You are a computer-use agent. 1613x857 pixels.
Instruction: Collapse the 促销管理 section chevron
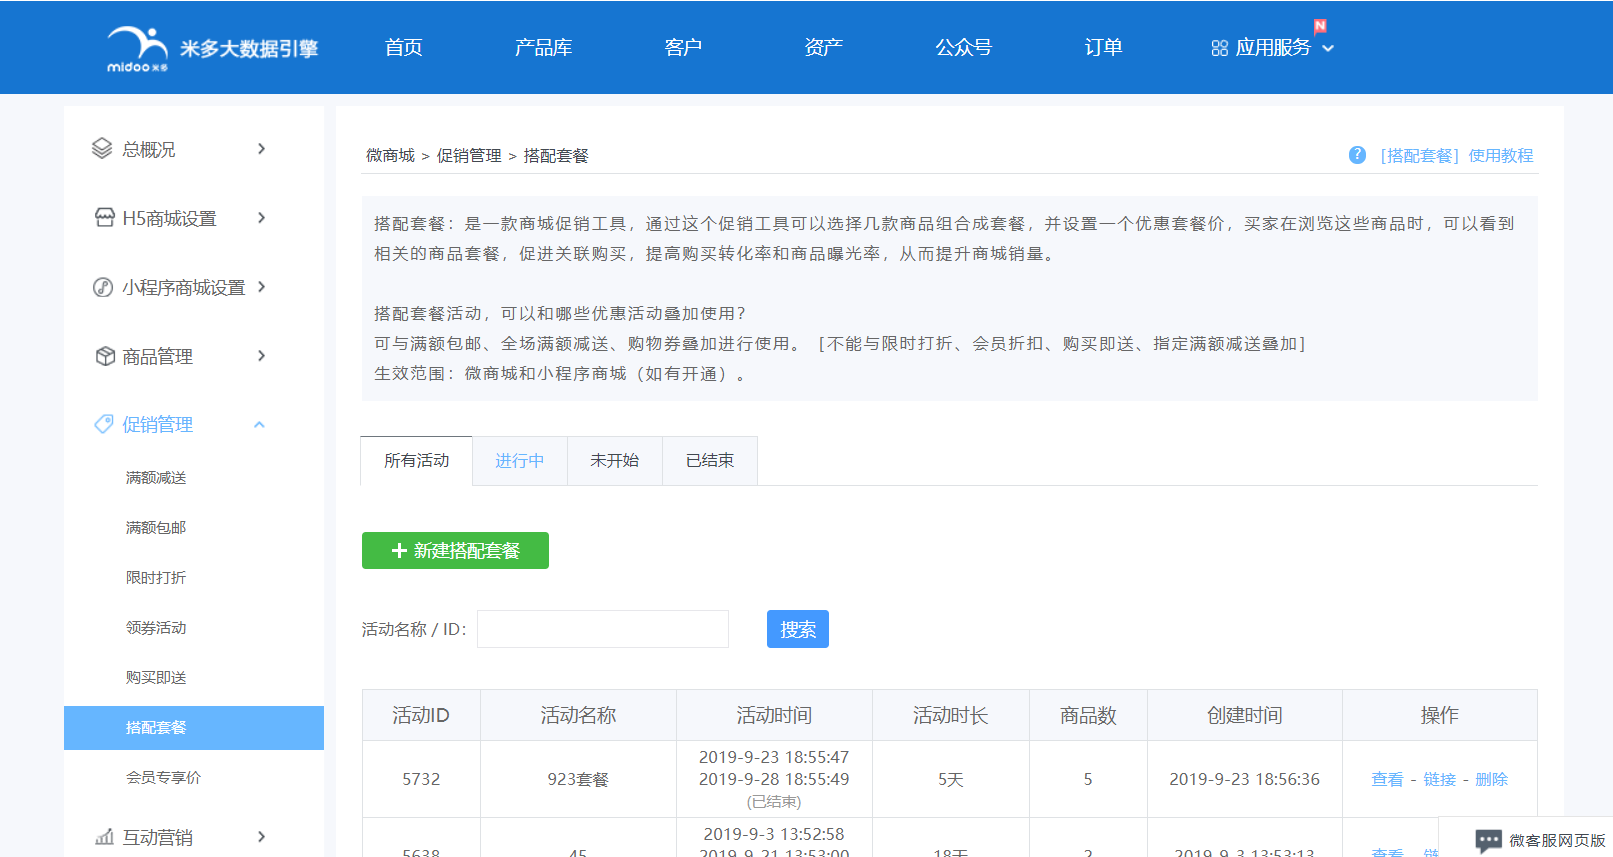coord(259,424)
